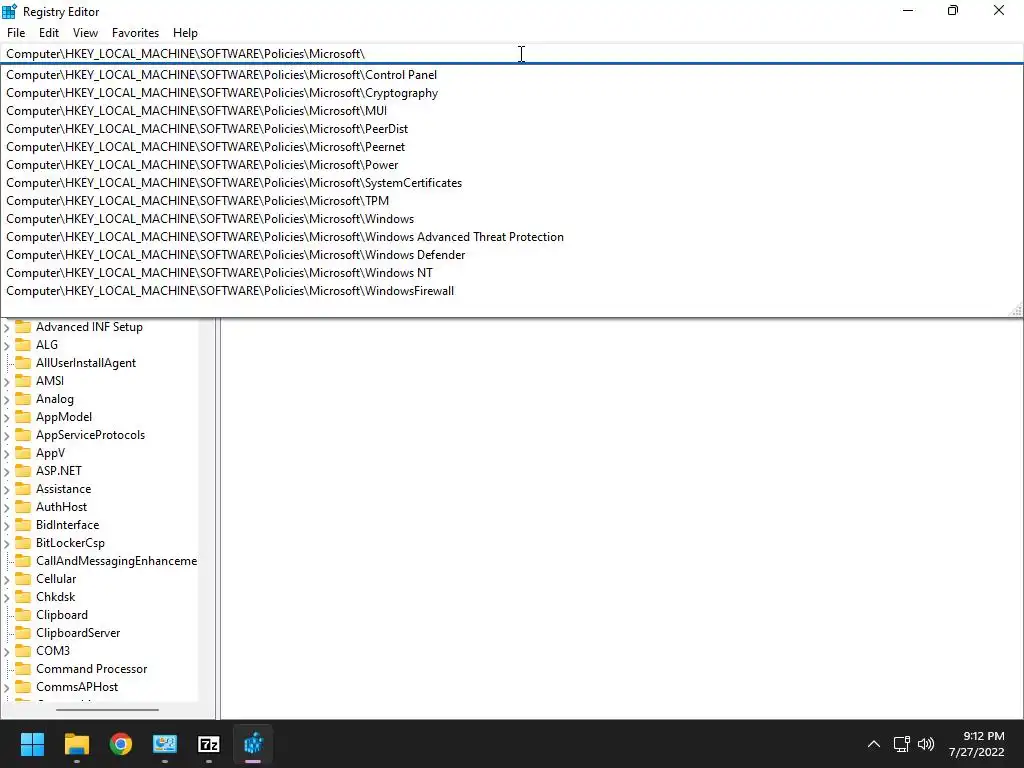Image resolution: width=1024 pixels, height=768 pixels.
Task: Click the AllUserInstallAgent folder icon
Action: [x=23, y=362]
